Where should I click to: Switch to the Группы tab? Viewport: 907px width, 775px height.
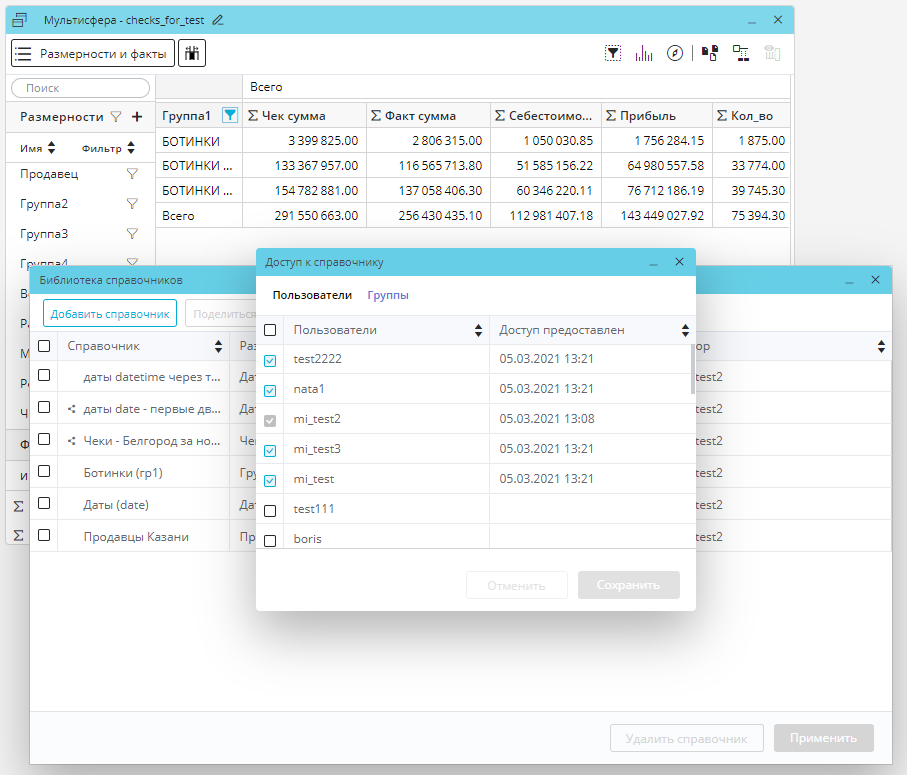click(388, 295)
